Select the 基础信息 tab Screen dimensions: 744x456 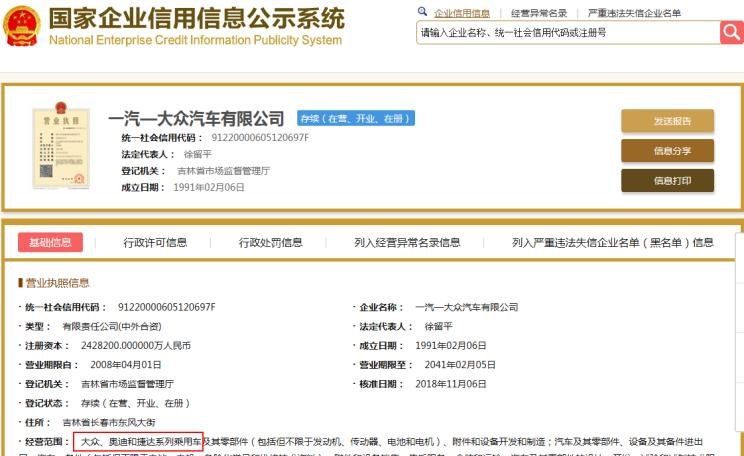pos(50,242)
